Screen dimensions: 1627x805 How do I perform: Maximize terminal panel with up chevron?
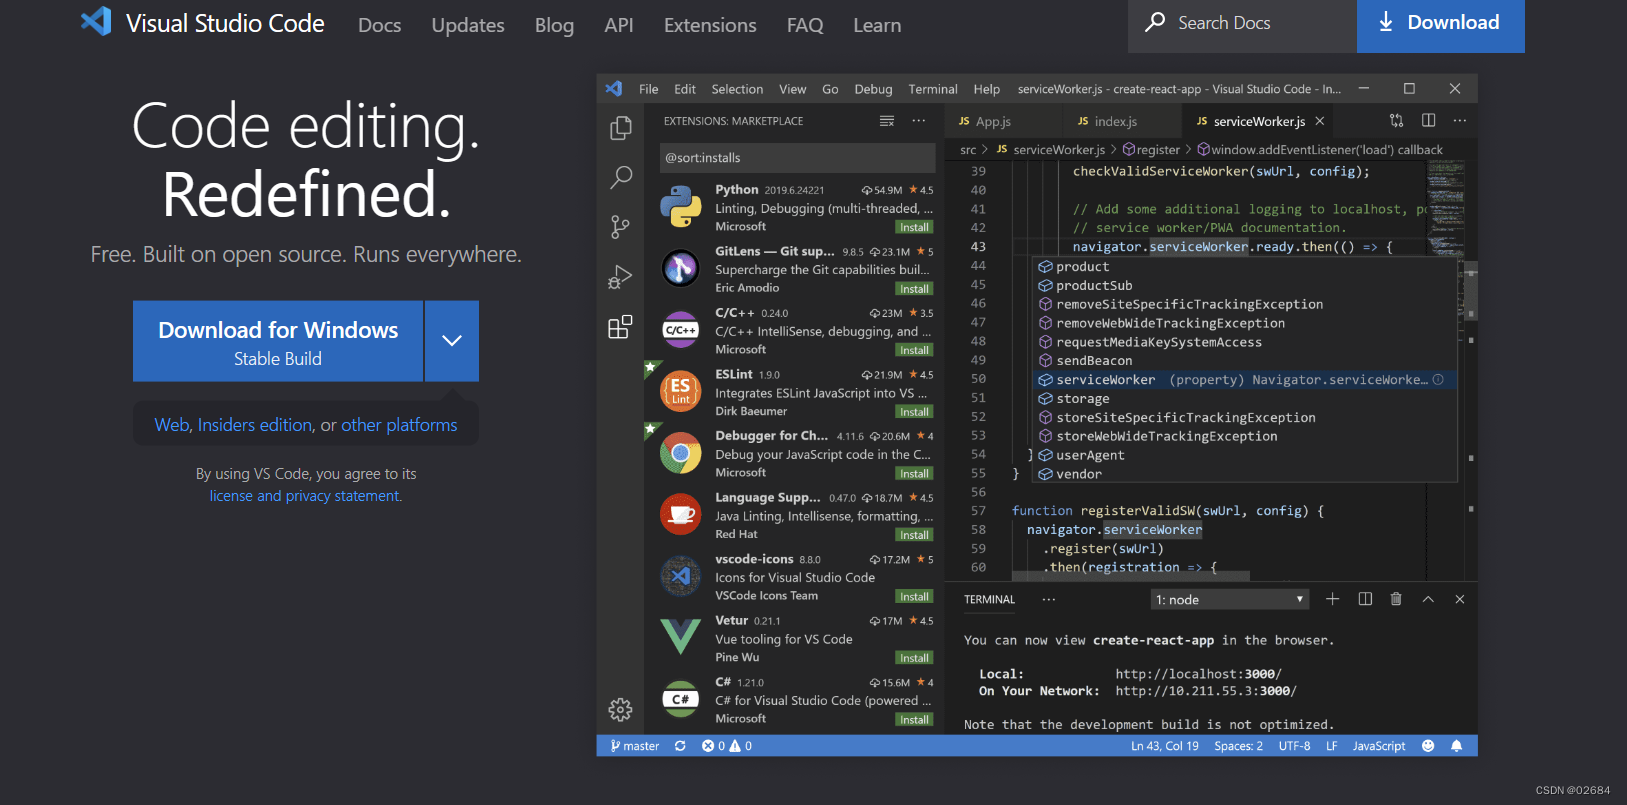pos(1428,599)
